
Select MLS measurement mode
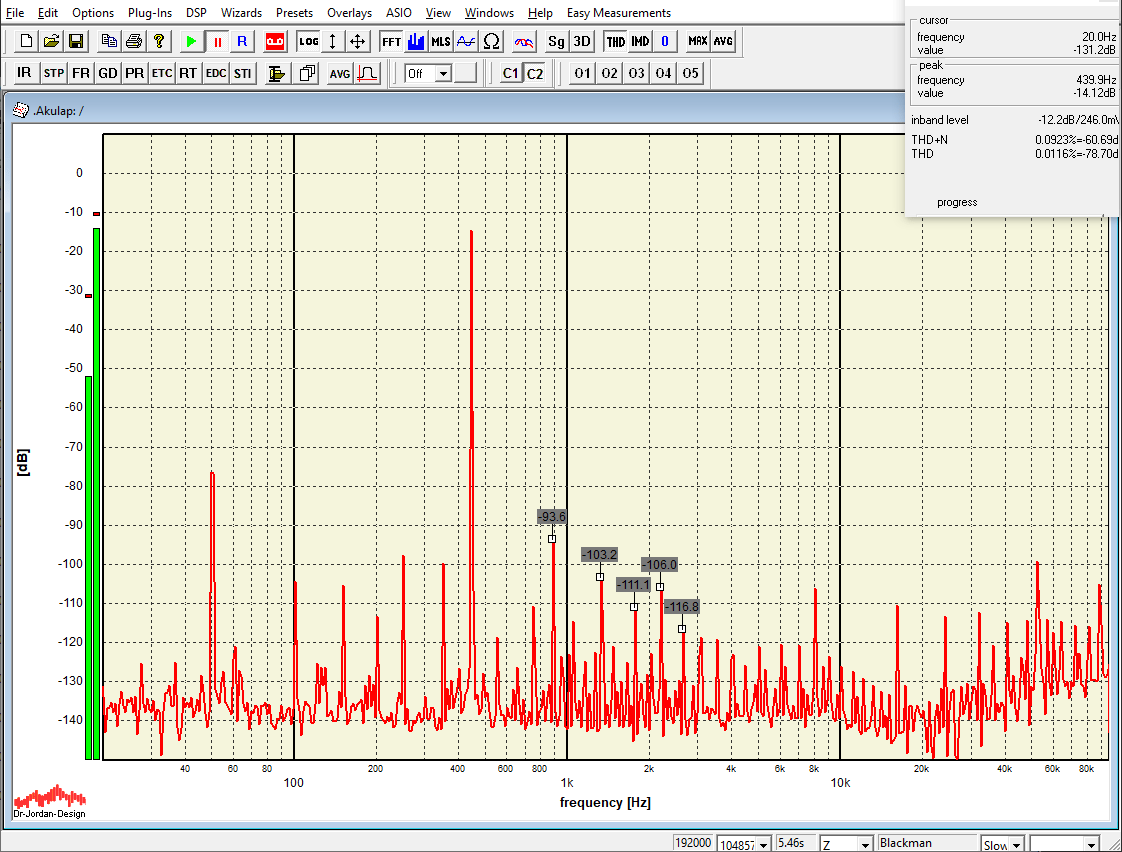[x=441, y=41]
